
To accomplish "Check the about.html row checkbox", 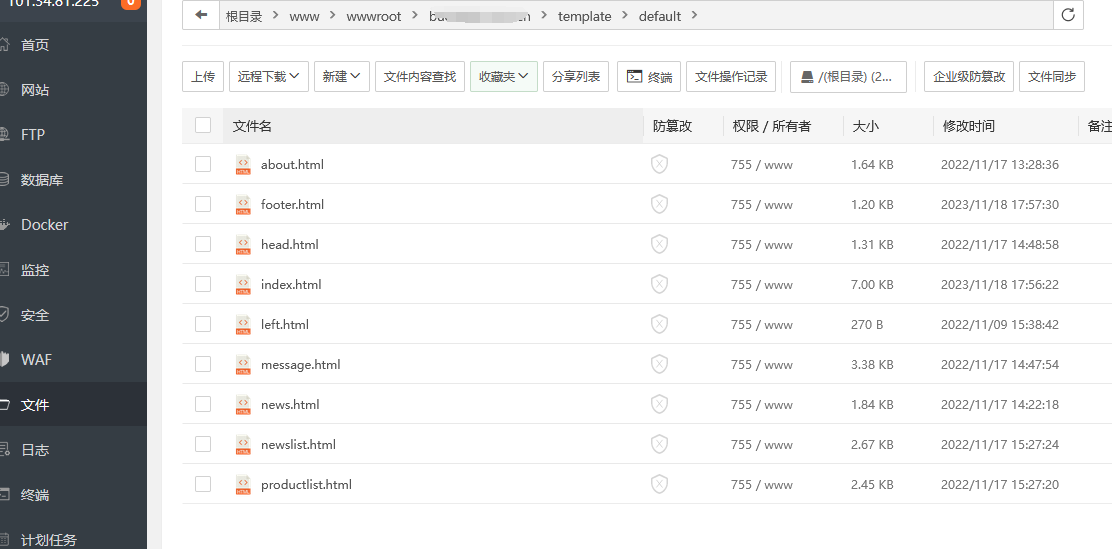I will click(x=203, y=165).
